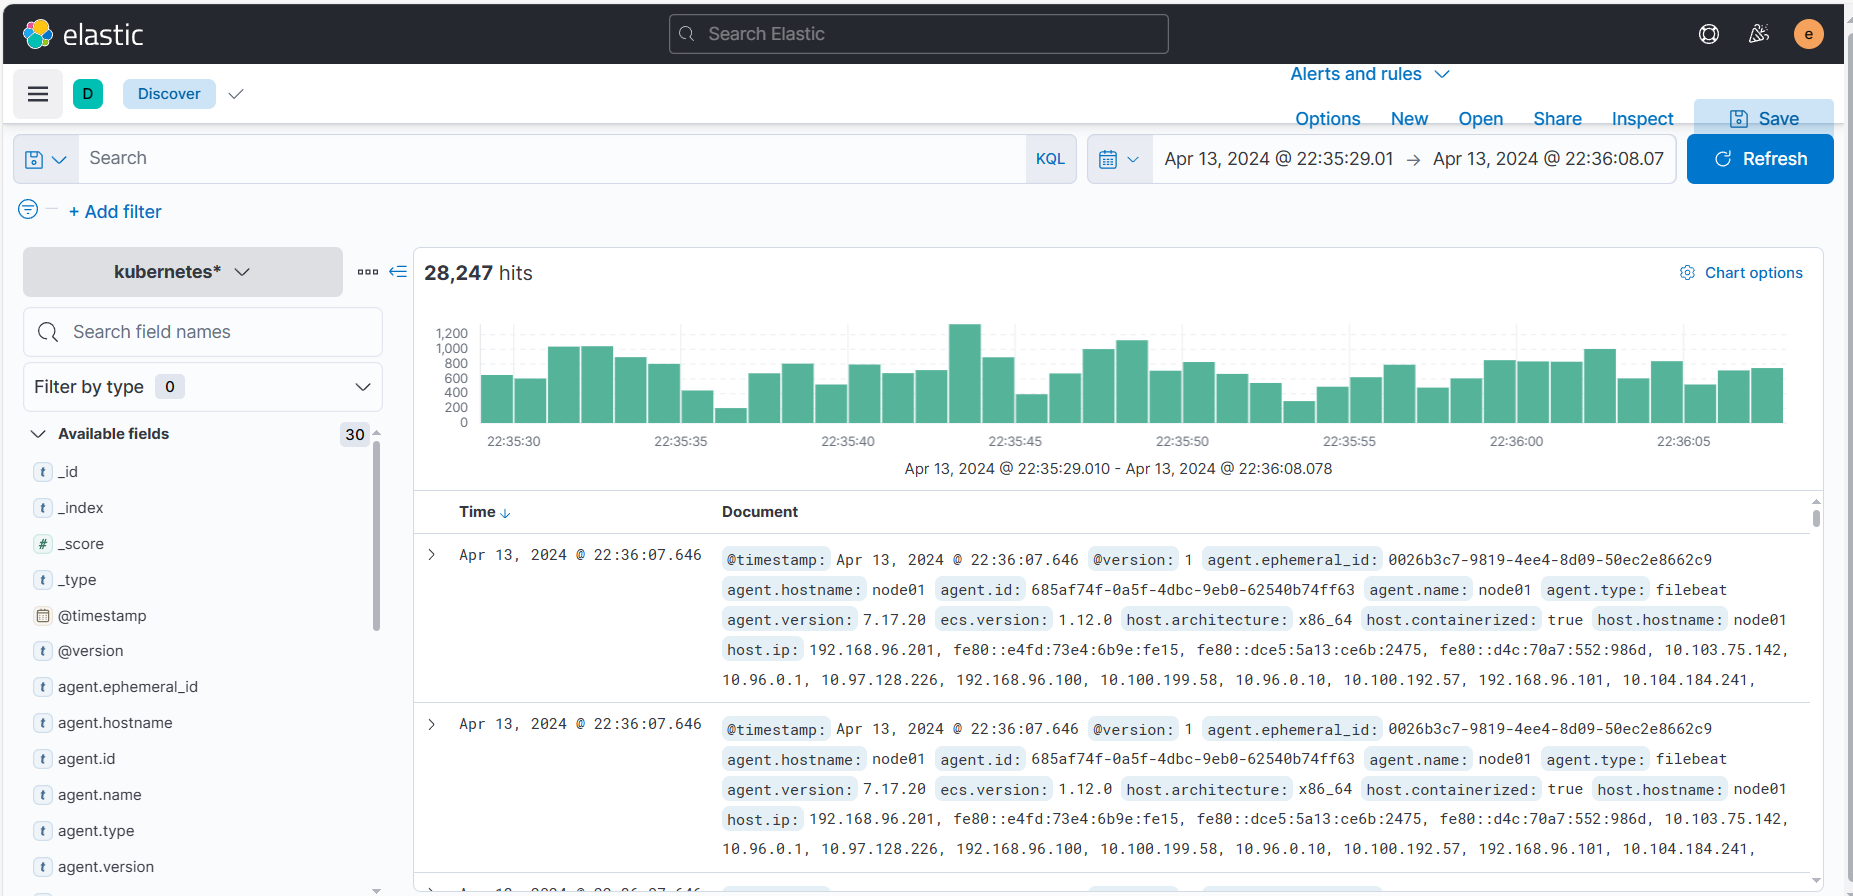Open saved queries disk icon menu
The width and height of the screenshot is (1853, 896).
[x=46, y=159]
